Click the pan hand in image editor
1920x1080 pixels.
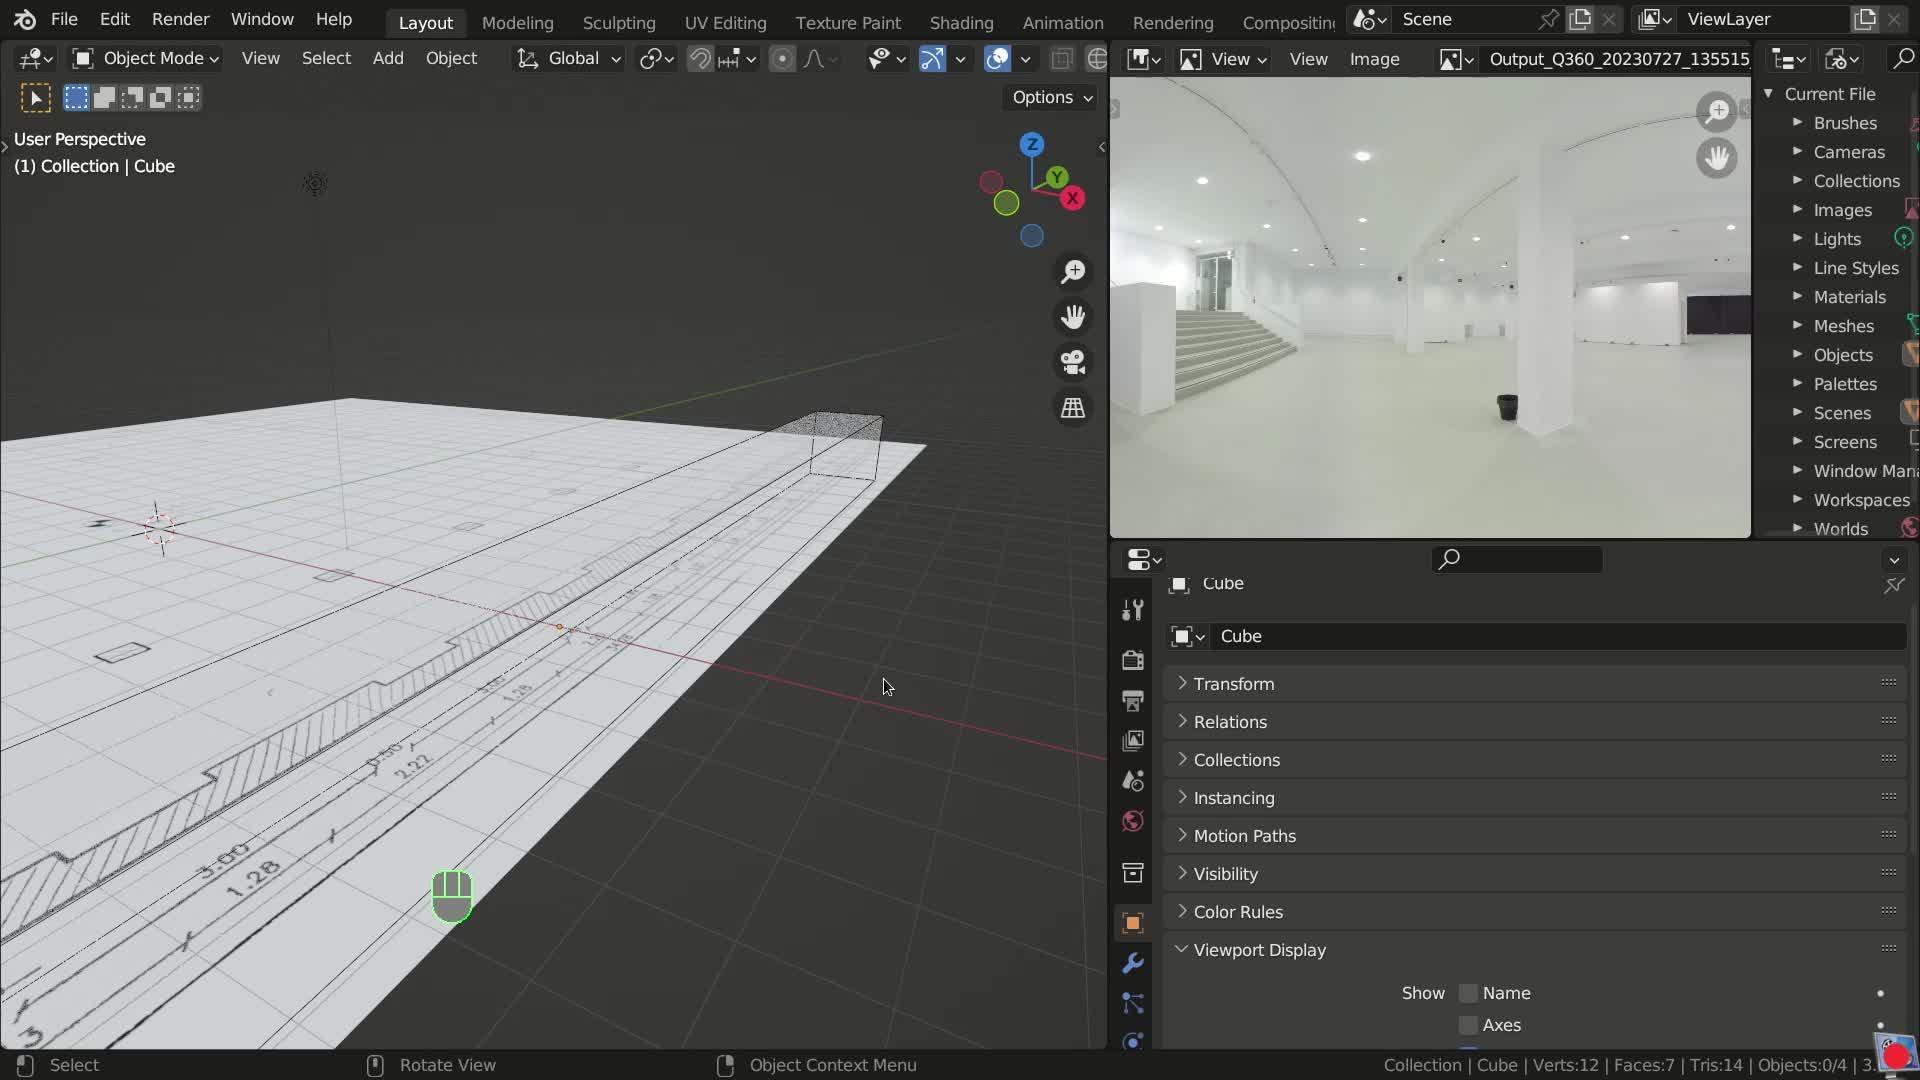[1717, 158]
